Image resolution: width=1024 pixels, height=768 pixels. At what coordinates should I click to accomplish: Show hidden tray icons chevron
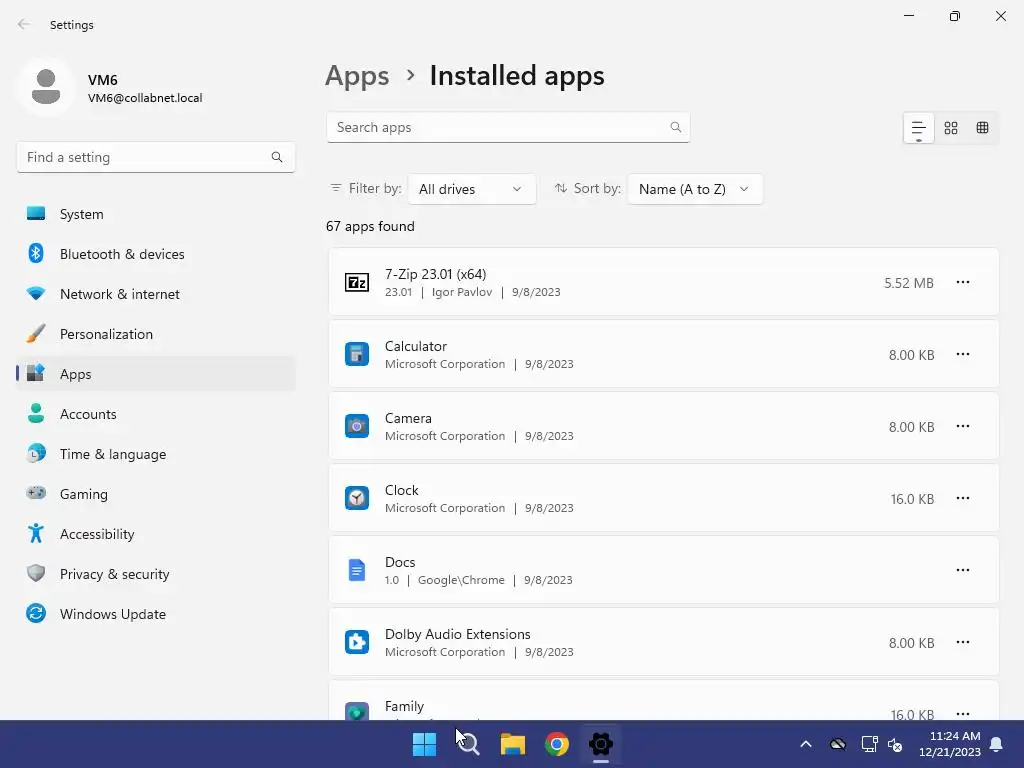(806, 744)
